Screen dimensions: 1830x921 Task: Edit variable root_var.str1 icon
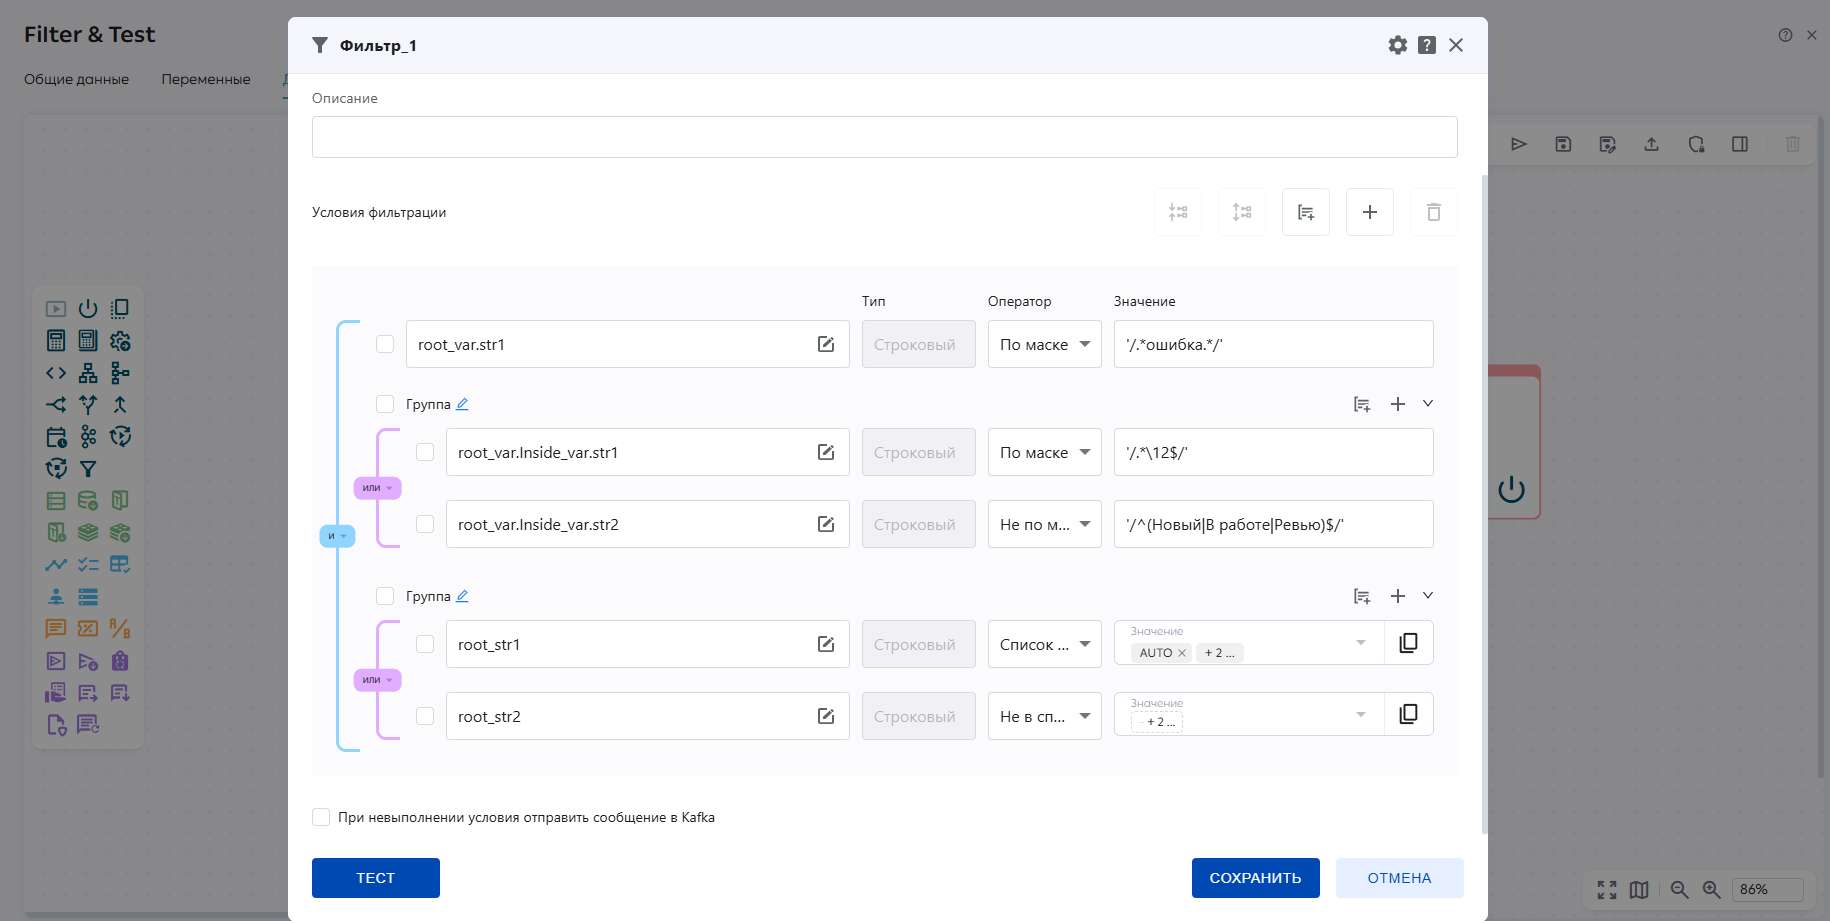826,344
